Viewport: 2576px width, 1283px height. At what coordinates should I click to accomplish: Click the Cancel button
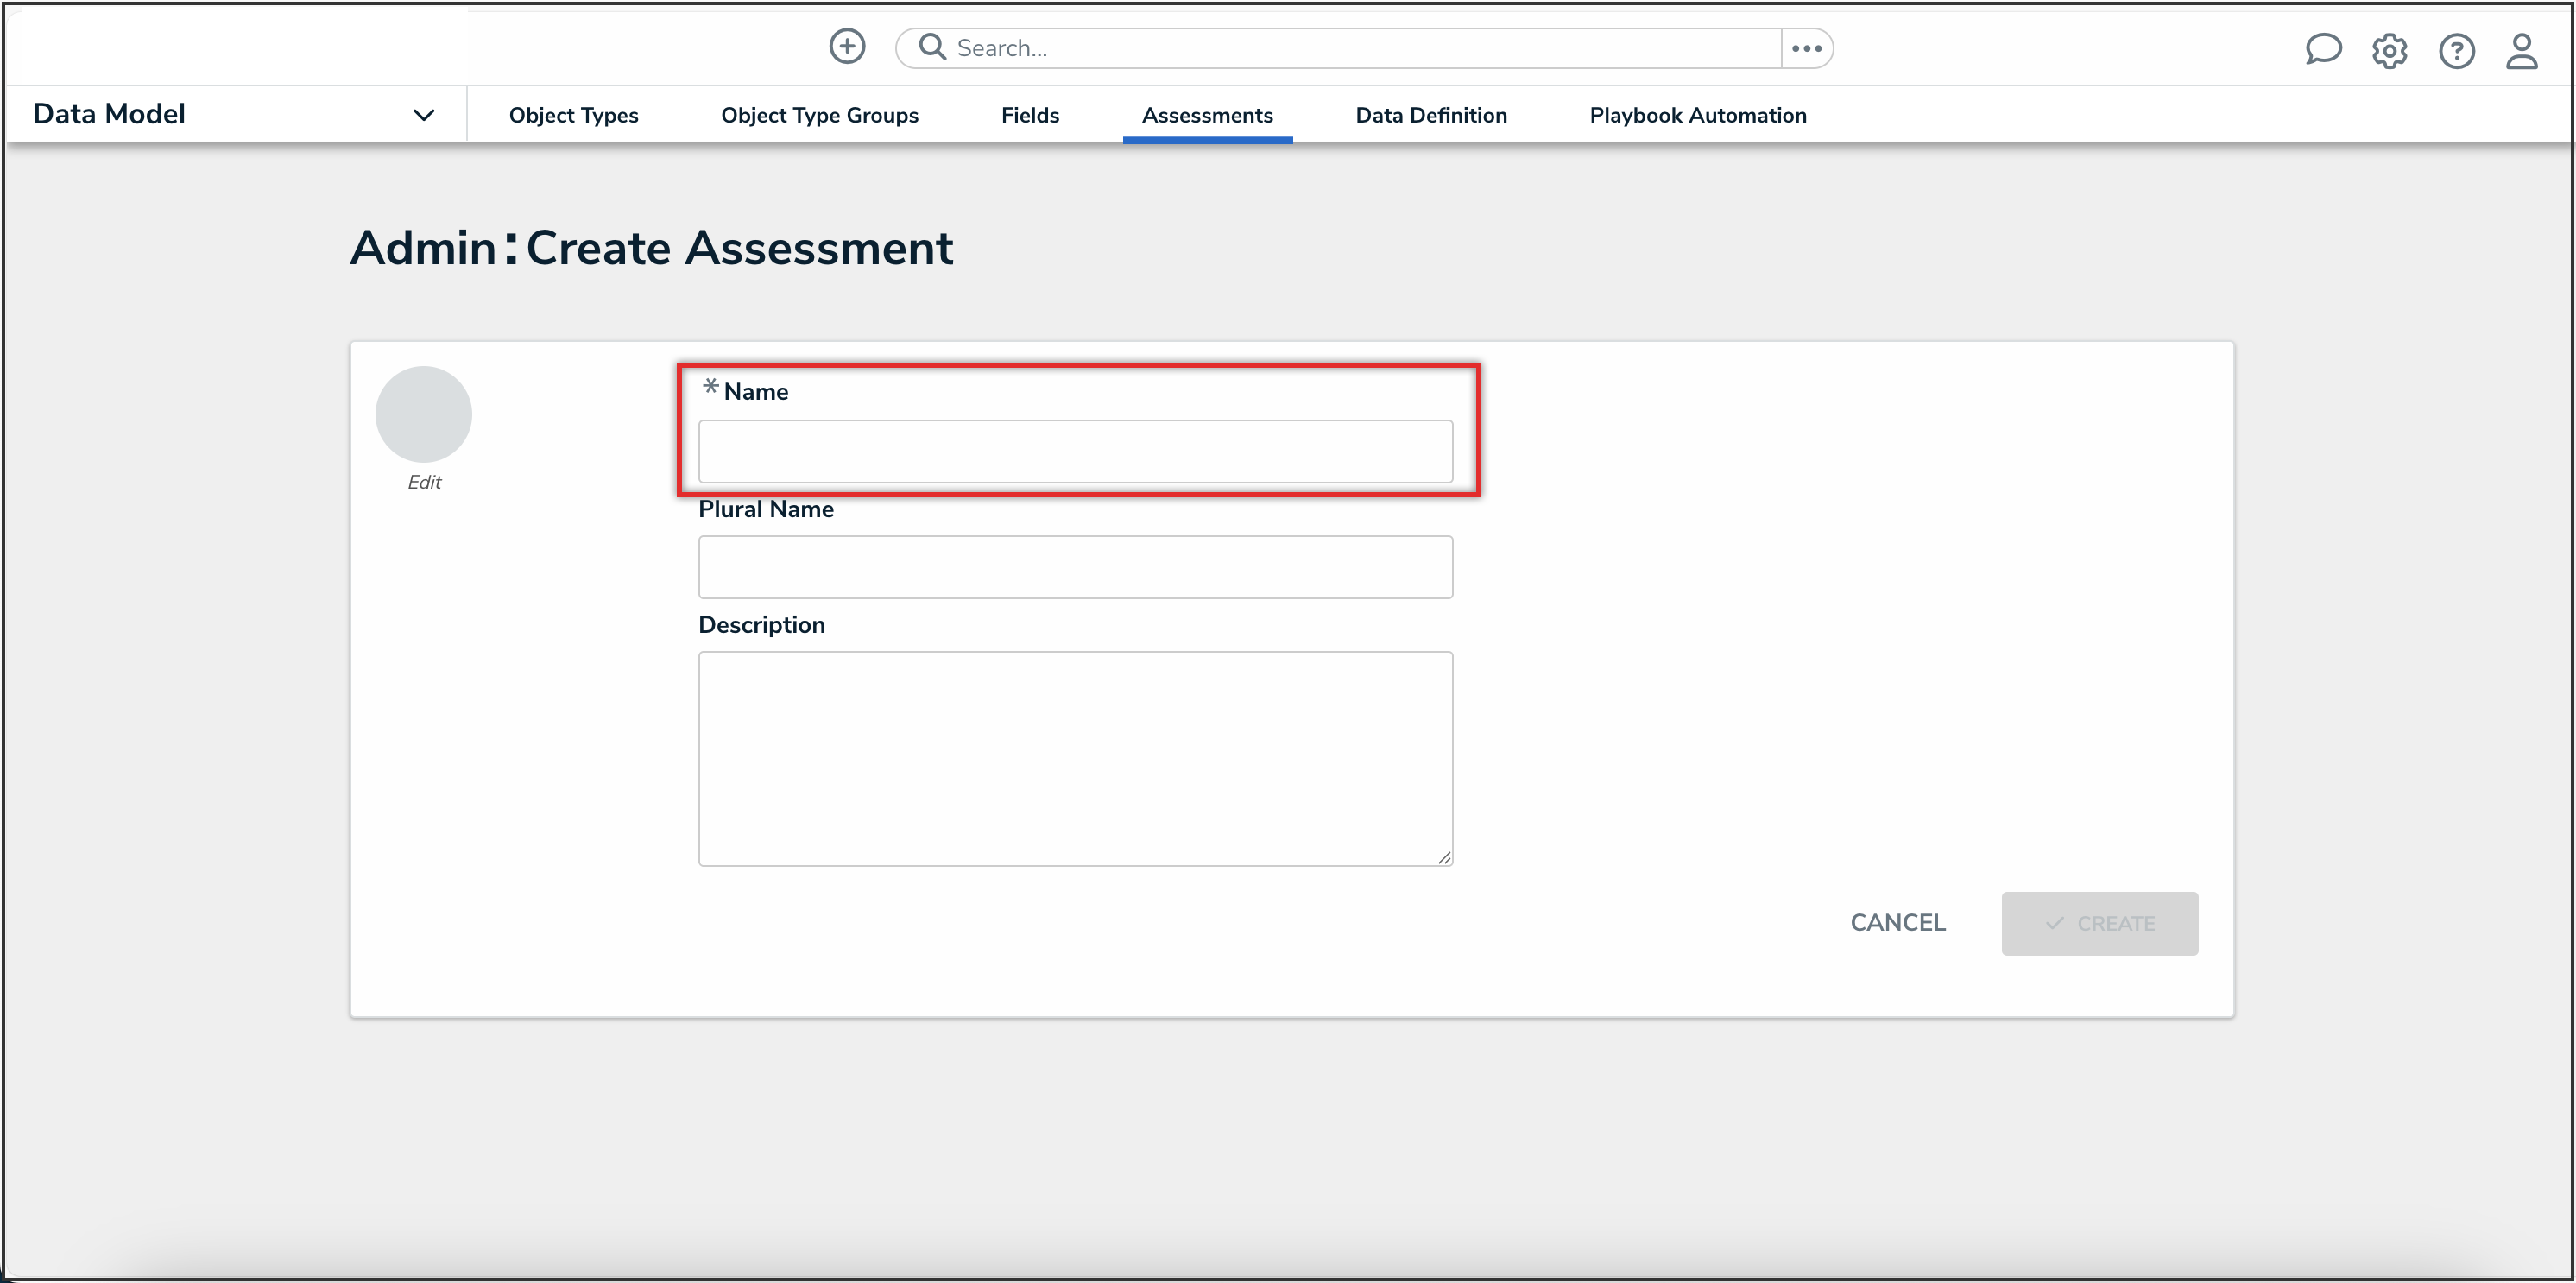[1897, 922]
